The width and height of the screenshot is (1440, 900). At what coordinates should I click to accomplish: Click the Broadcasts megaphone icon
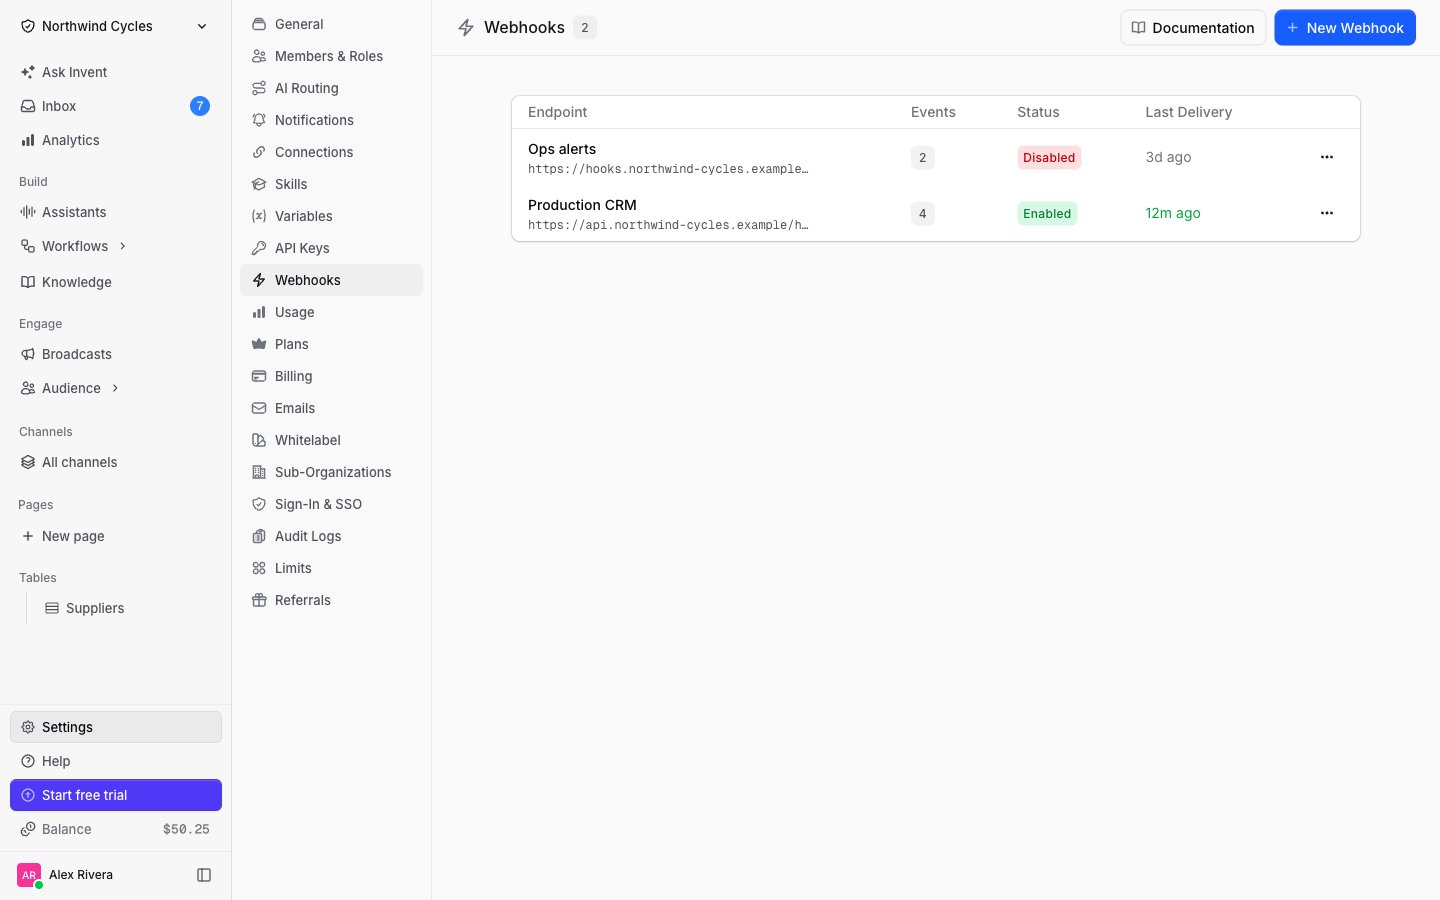tap(28, 354)
